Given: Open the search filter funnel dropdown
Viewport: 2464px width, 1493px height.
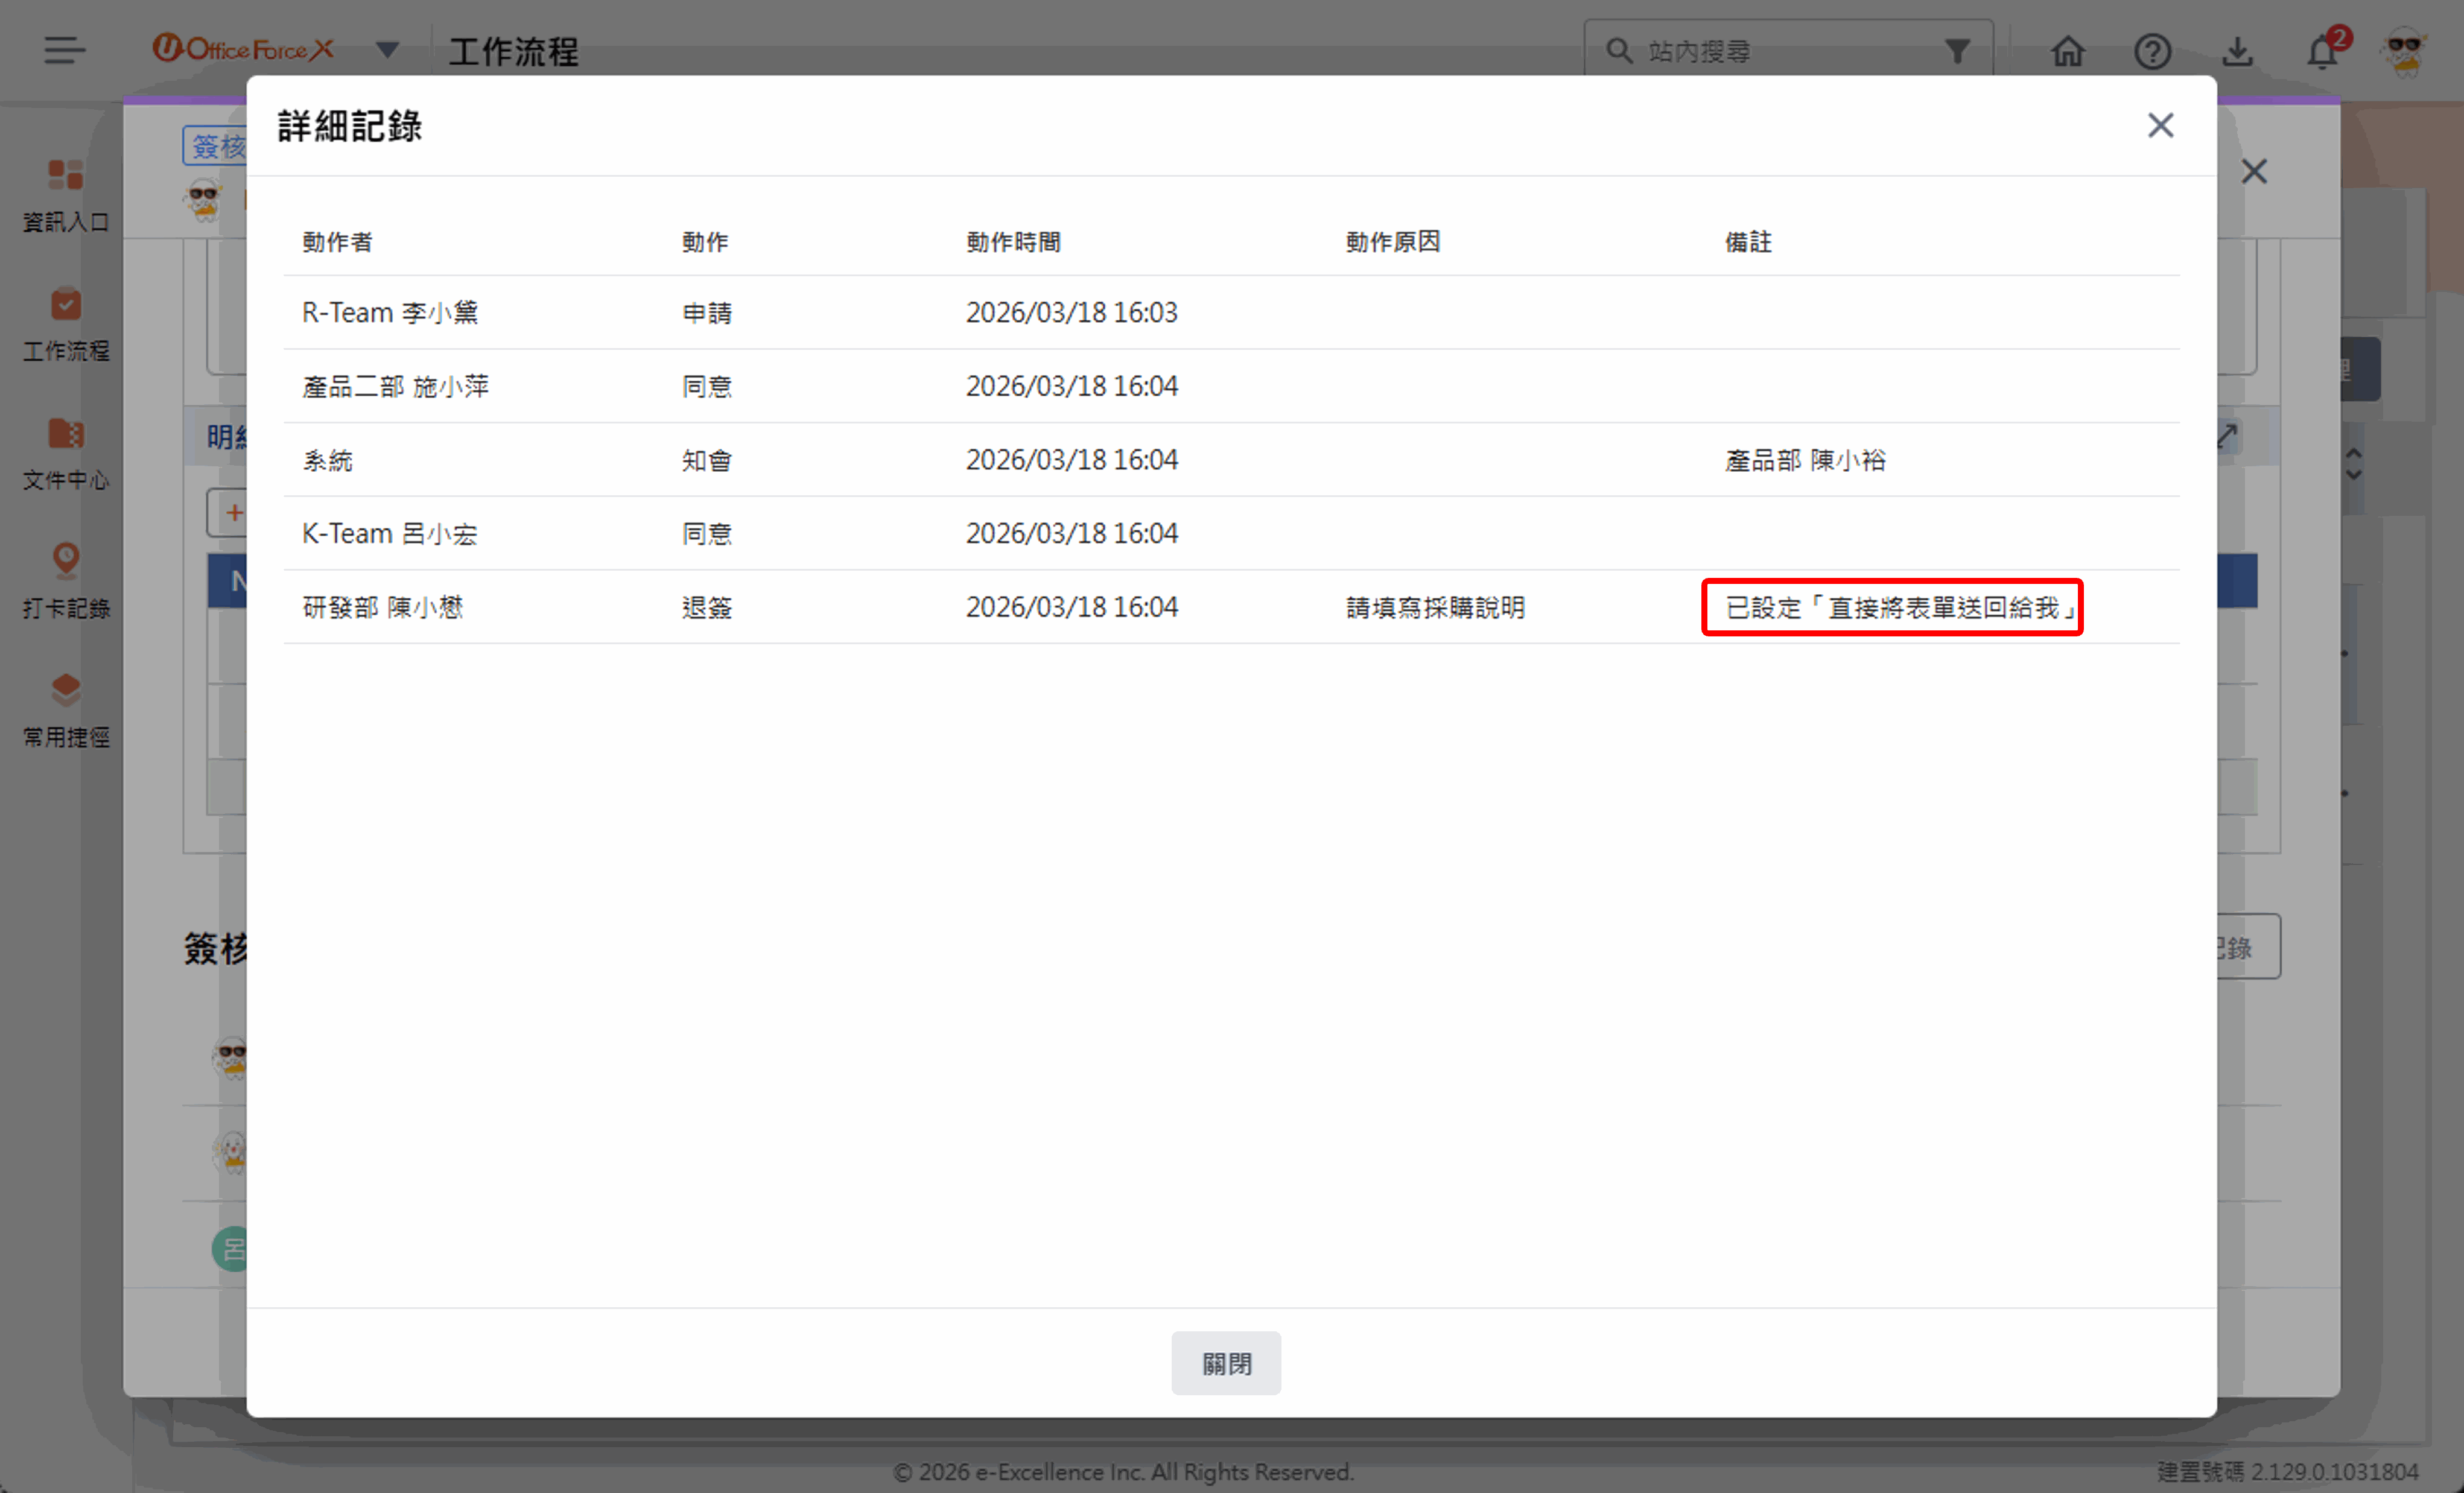Looking at the screenshot, I should (1957, 51).
